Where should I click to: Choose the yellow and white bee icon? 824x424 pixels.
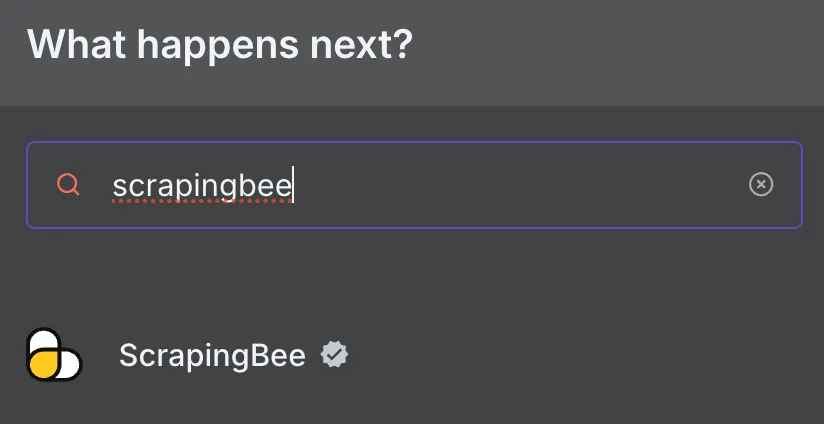(x=53, y=355)
